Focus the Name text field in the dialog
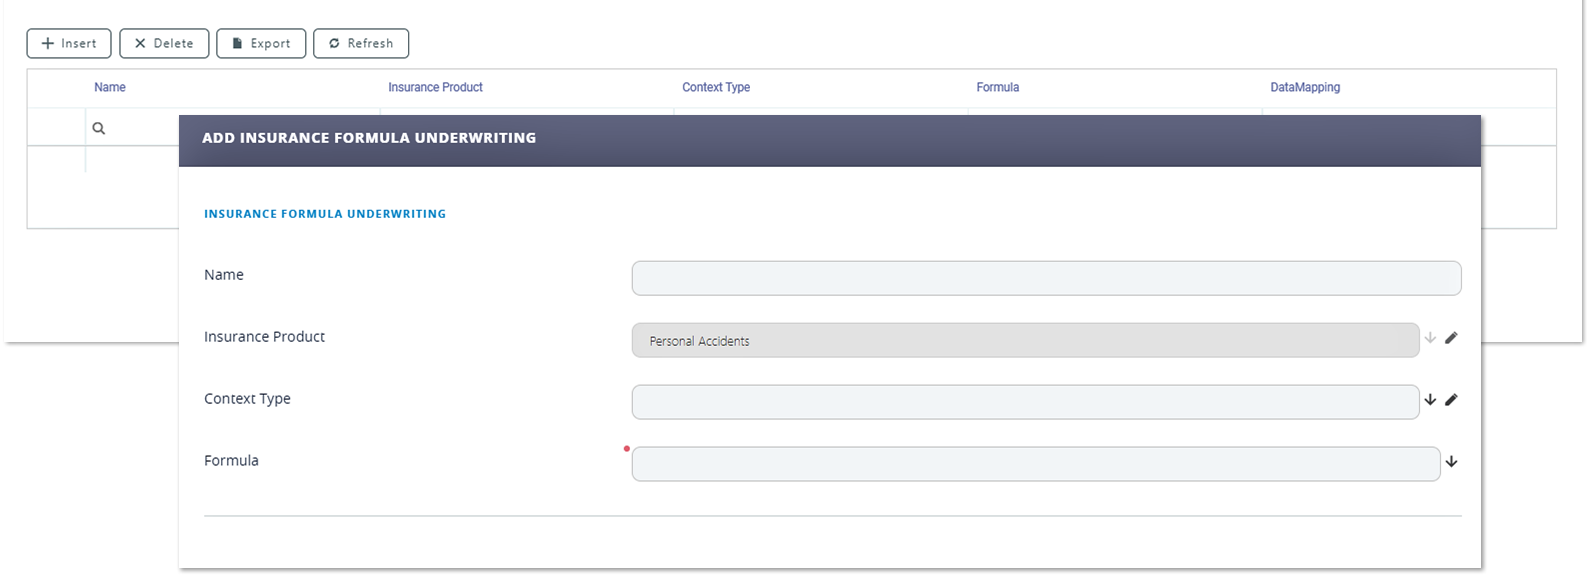1591x579 pixels. pyautogui.click(x=1046, y=278)
